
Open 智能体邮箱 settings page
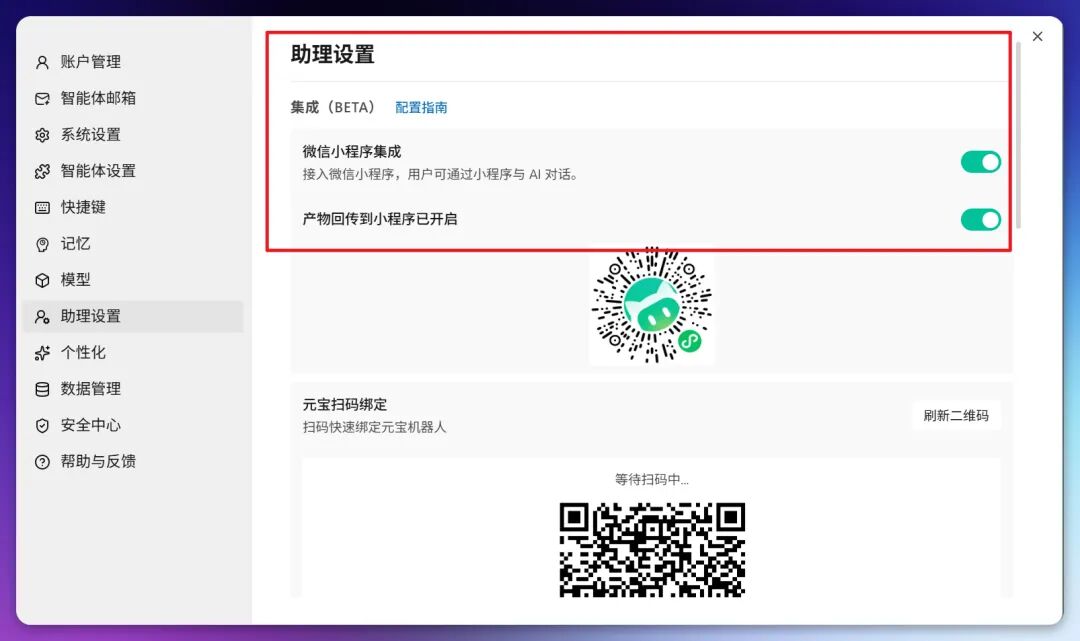coord(133,98)
